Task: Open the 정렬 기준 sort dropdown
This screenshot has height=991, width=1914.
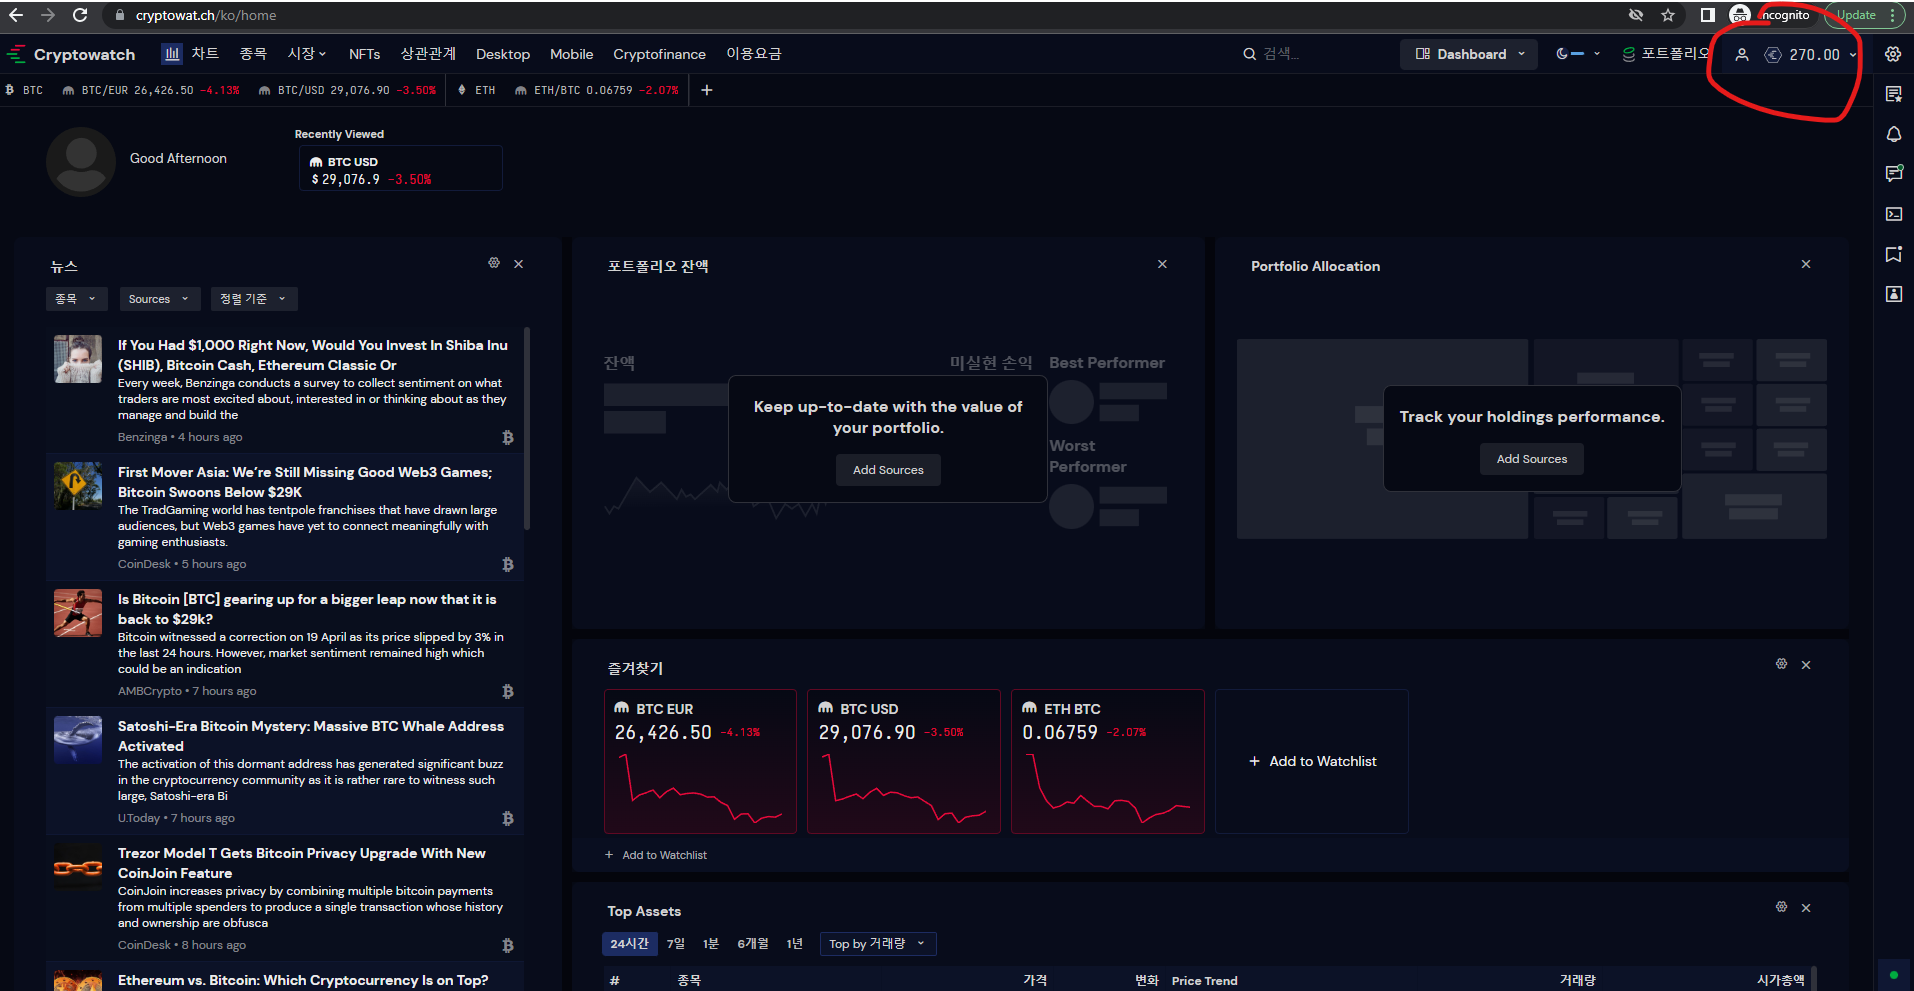Action: point(254,299)
